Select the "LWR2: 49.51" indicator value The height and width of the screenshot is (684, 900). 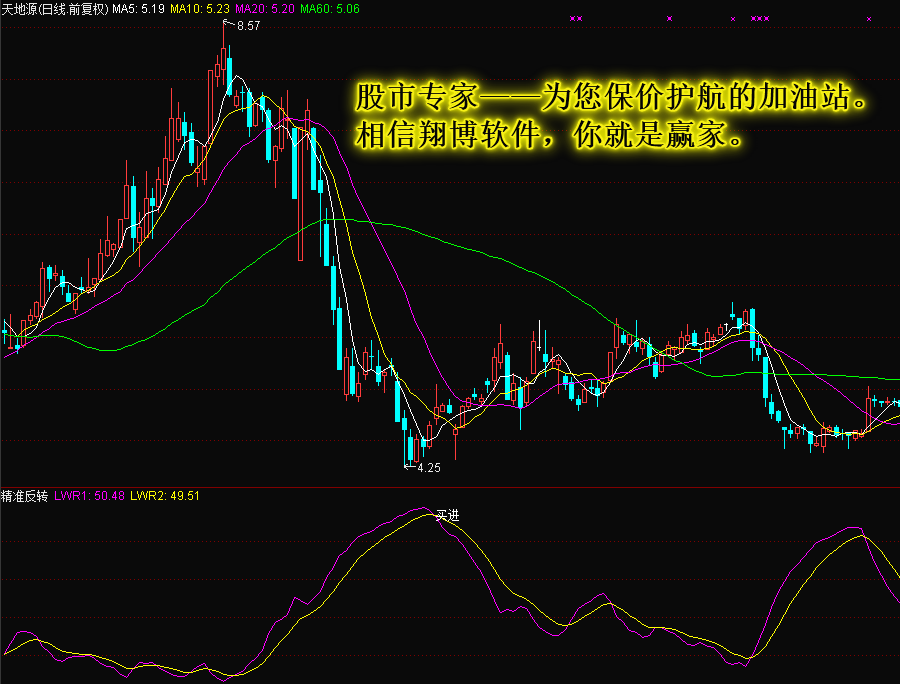pyautogui.click(x=165, y=496)
